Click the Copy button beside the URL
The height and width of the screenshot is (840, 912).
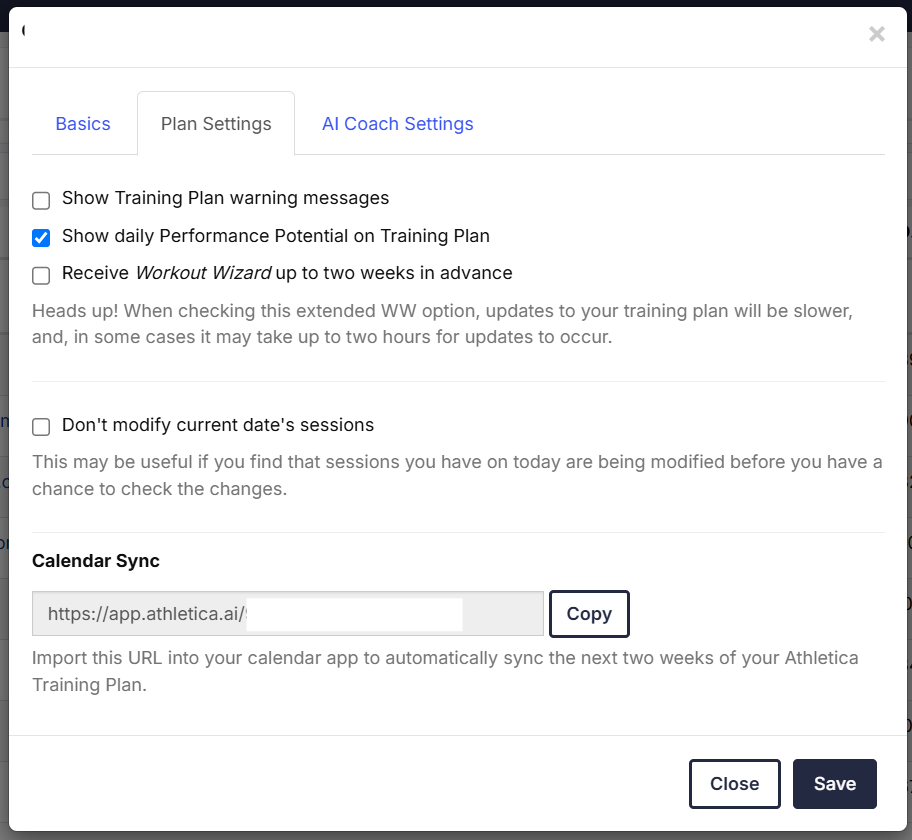click(589, 614)
